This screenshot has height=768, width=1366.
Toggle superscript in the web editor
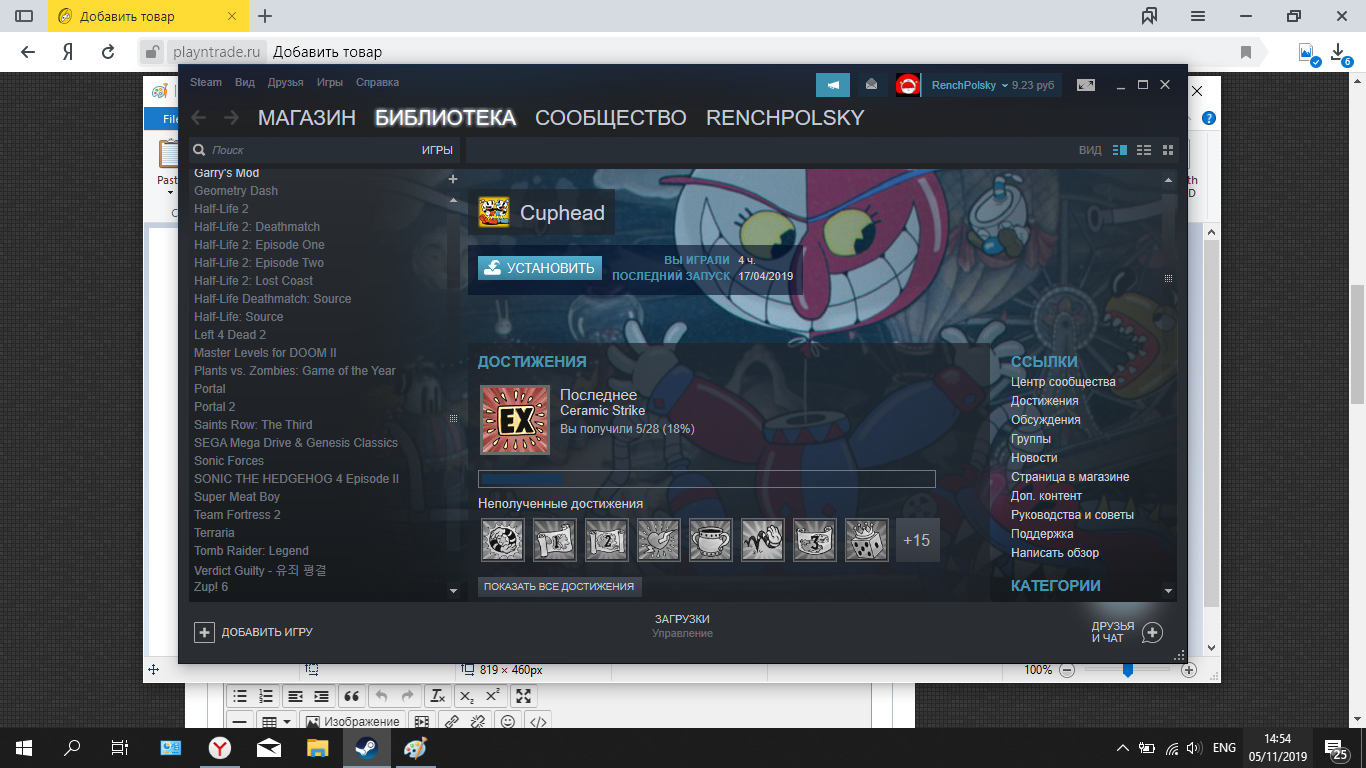click(x=492, y=696)
